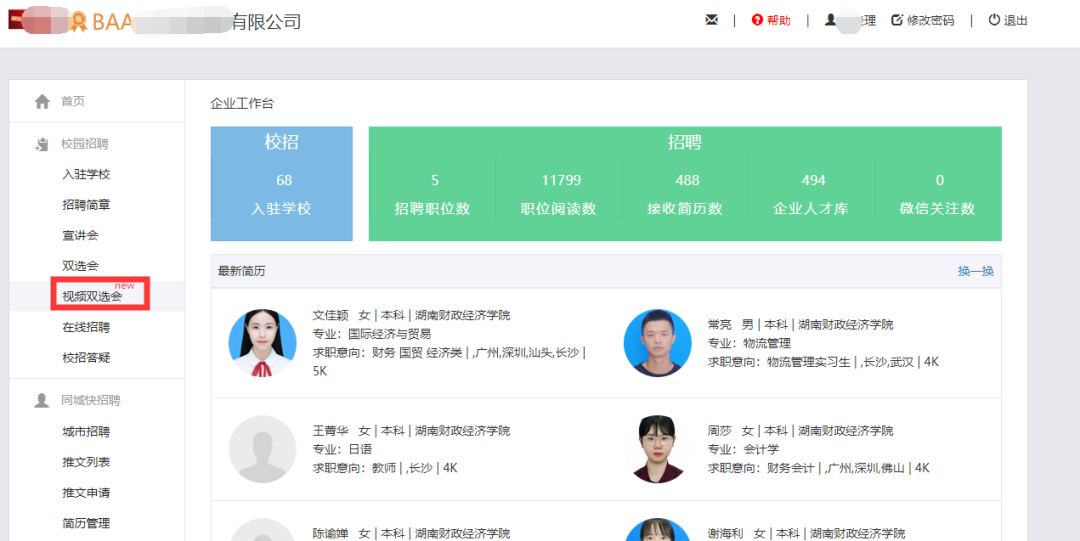Open 首页 in the sidebar

73,101
